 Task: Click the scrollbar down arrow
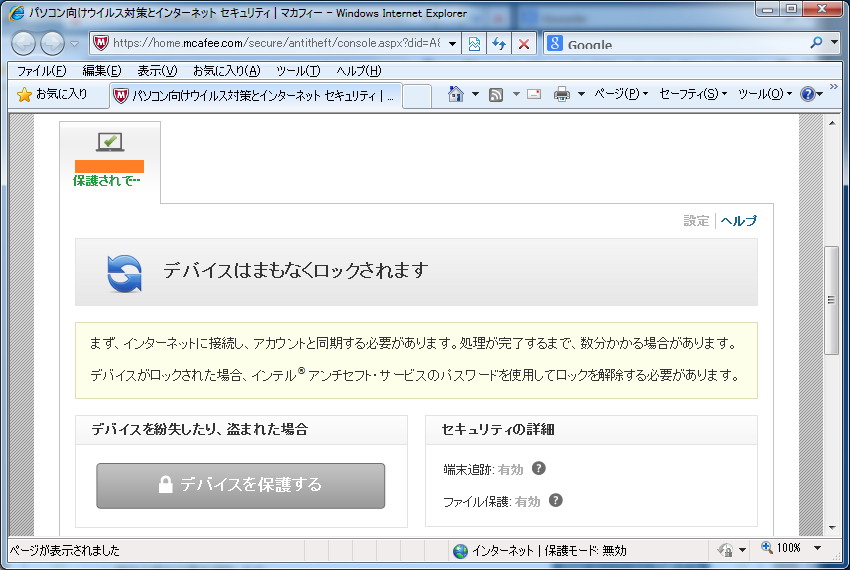(x=832, y=527)
